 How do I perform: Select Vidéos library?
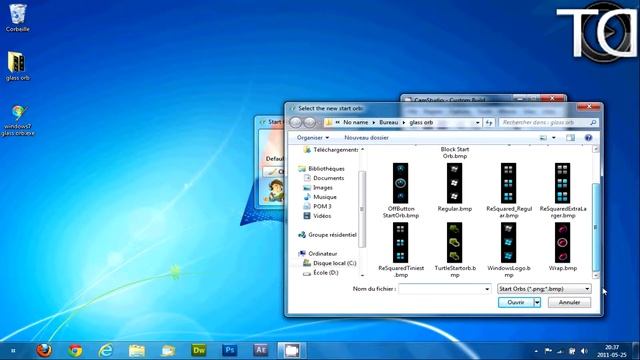pos(317,216)
